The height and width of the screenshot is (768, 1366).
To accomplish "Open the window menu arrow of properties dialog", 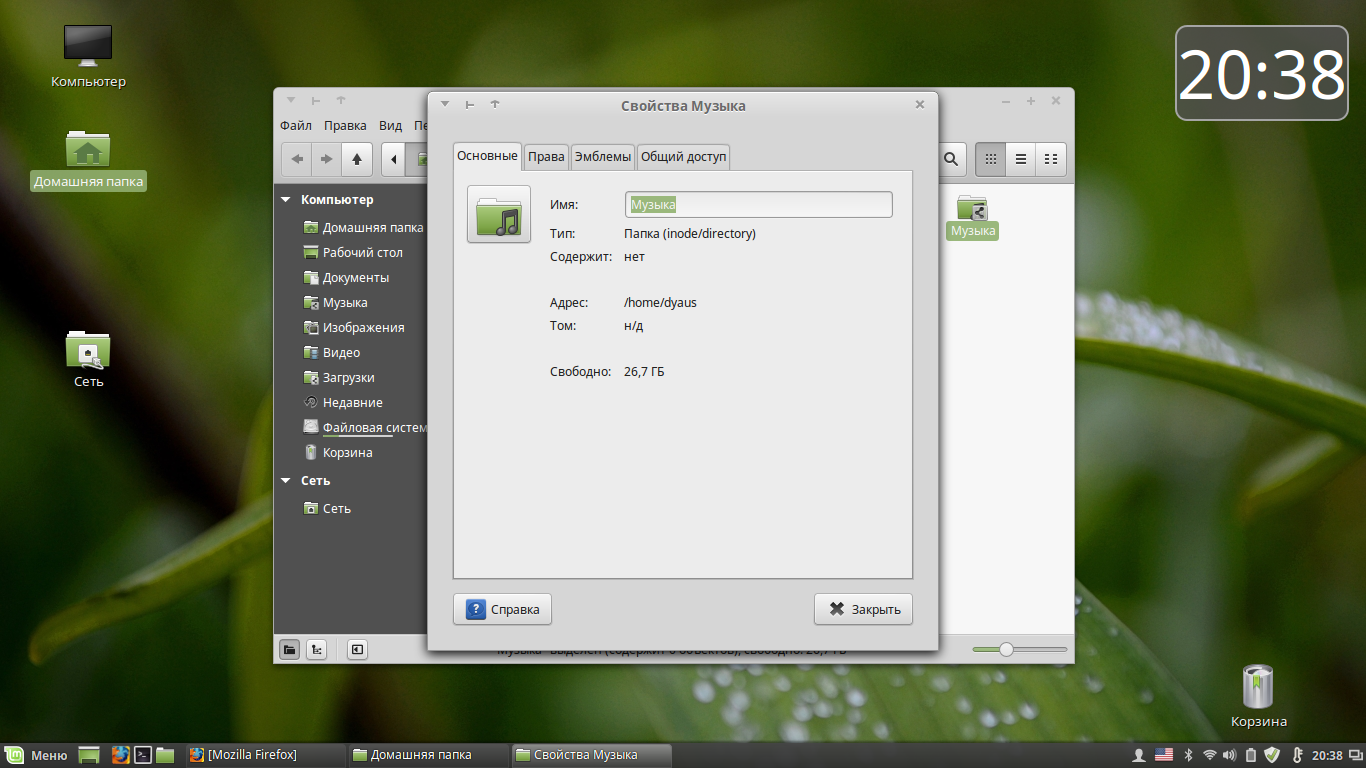I will click(445, 104).
